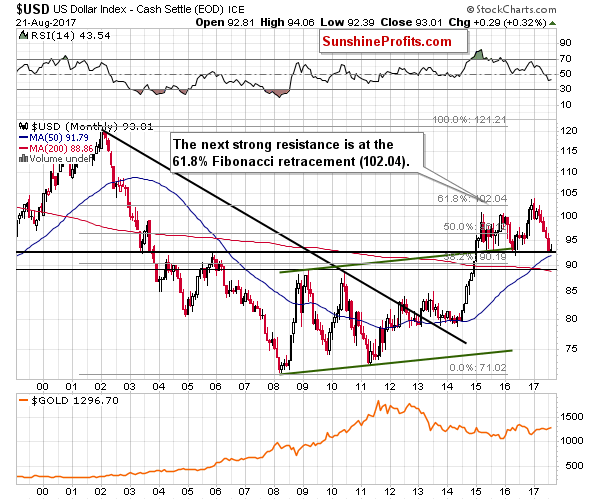This screenshot has width=600, height=500.
Task: Click year 02 on the dollar chart axis
Action: (100, 386)
